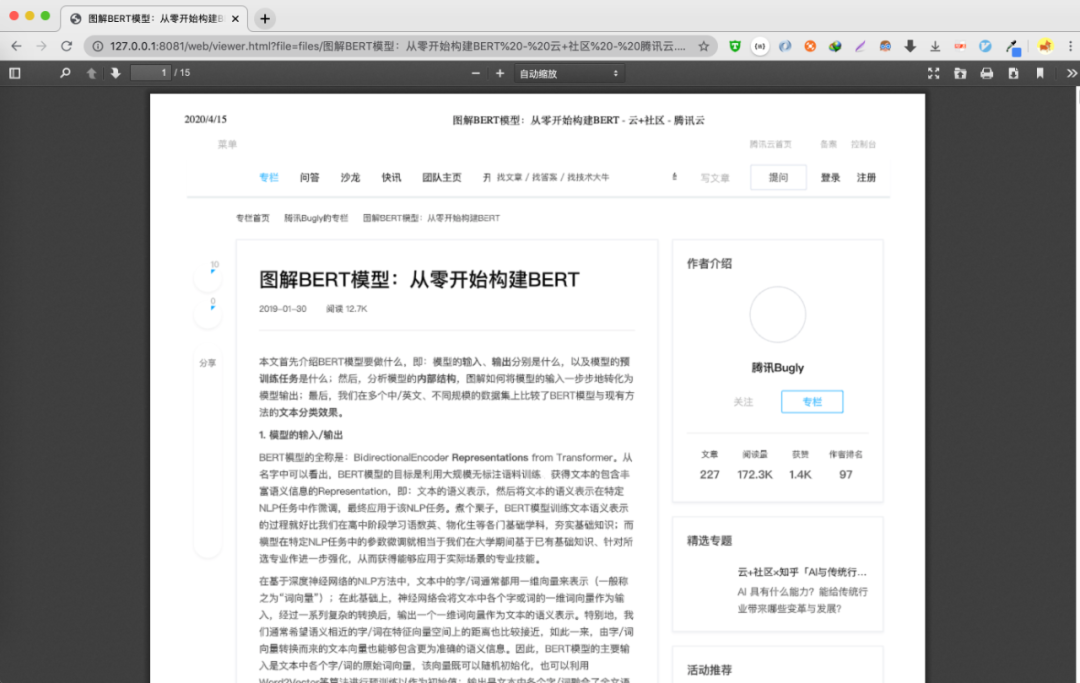1080x683 pixels.
Task: Open the 自动缩放 zoom dropdown
Action: 569,74
